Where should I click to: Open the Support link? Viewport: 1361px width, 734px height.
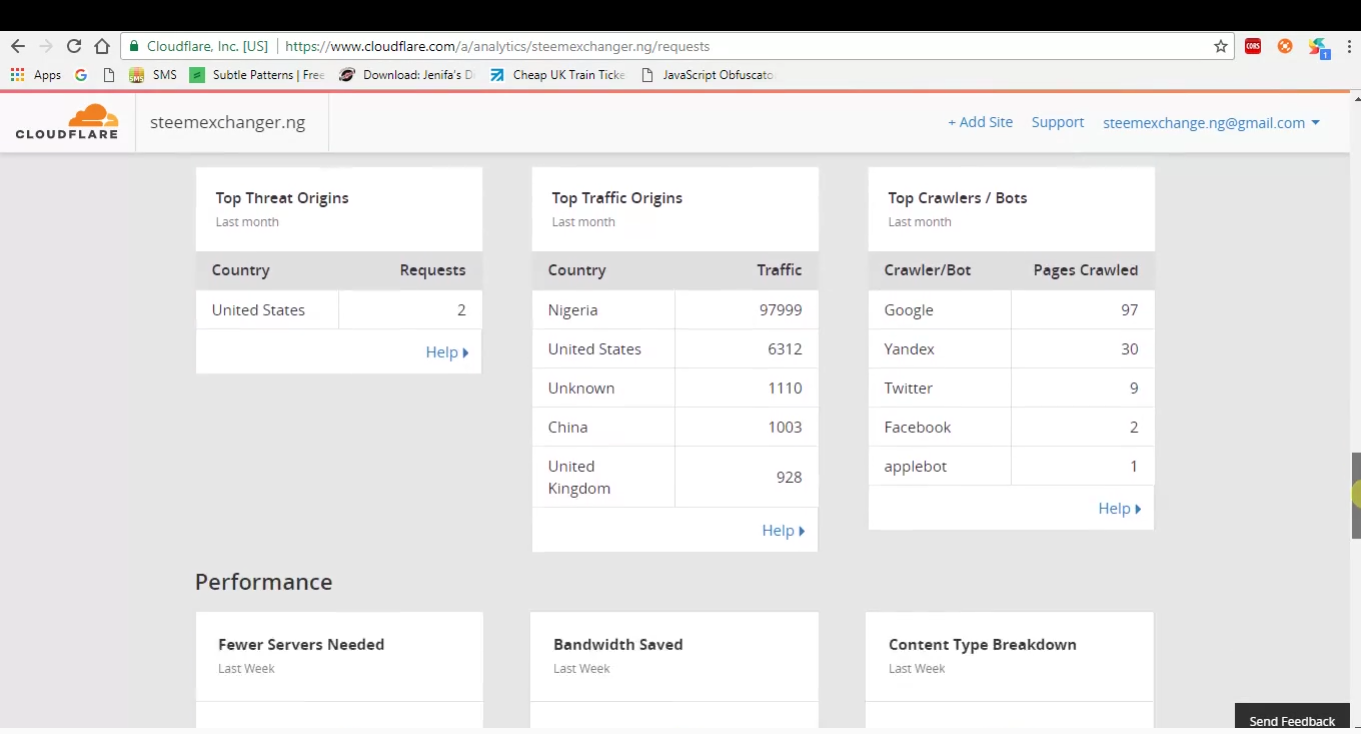[x=1058, y=122]
